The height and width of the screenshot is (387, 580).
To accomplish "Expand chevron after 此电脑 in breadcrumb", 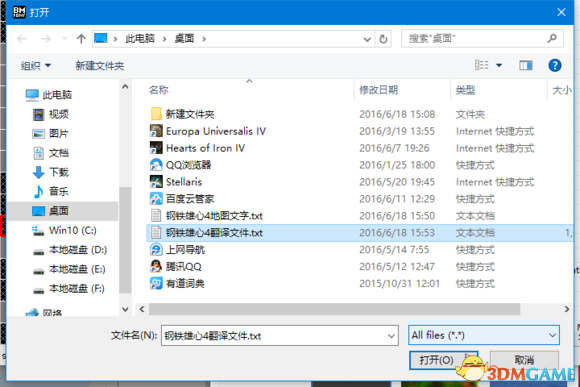I will [x=165, y=38].
